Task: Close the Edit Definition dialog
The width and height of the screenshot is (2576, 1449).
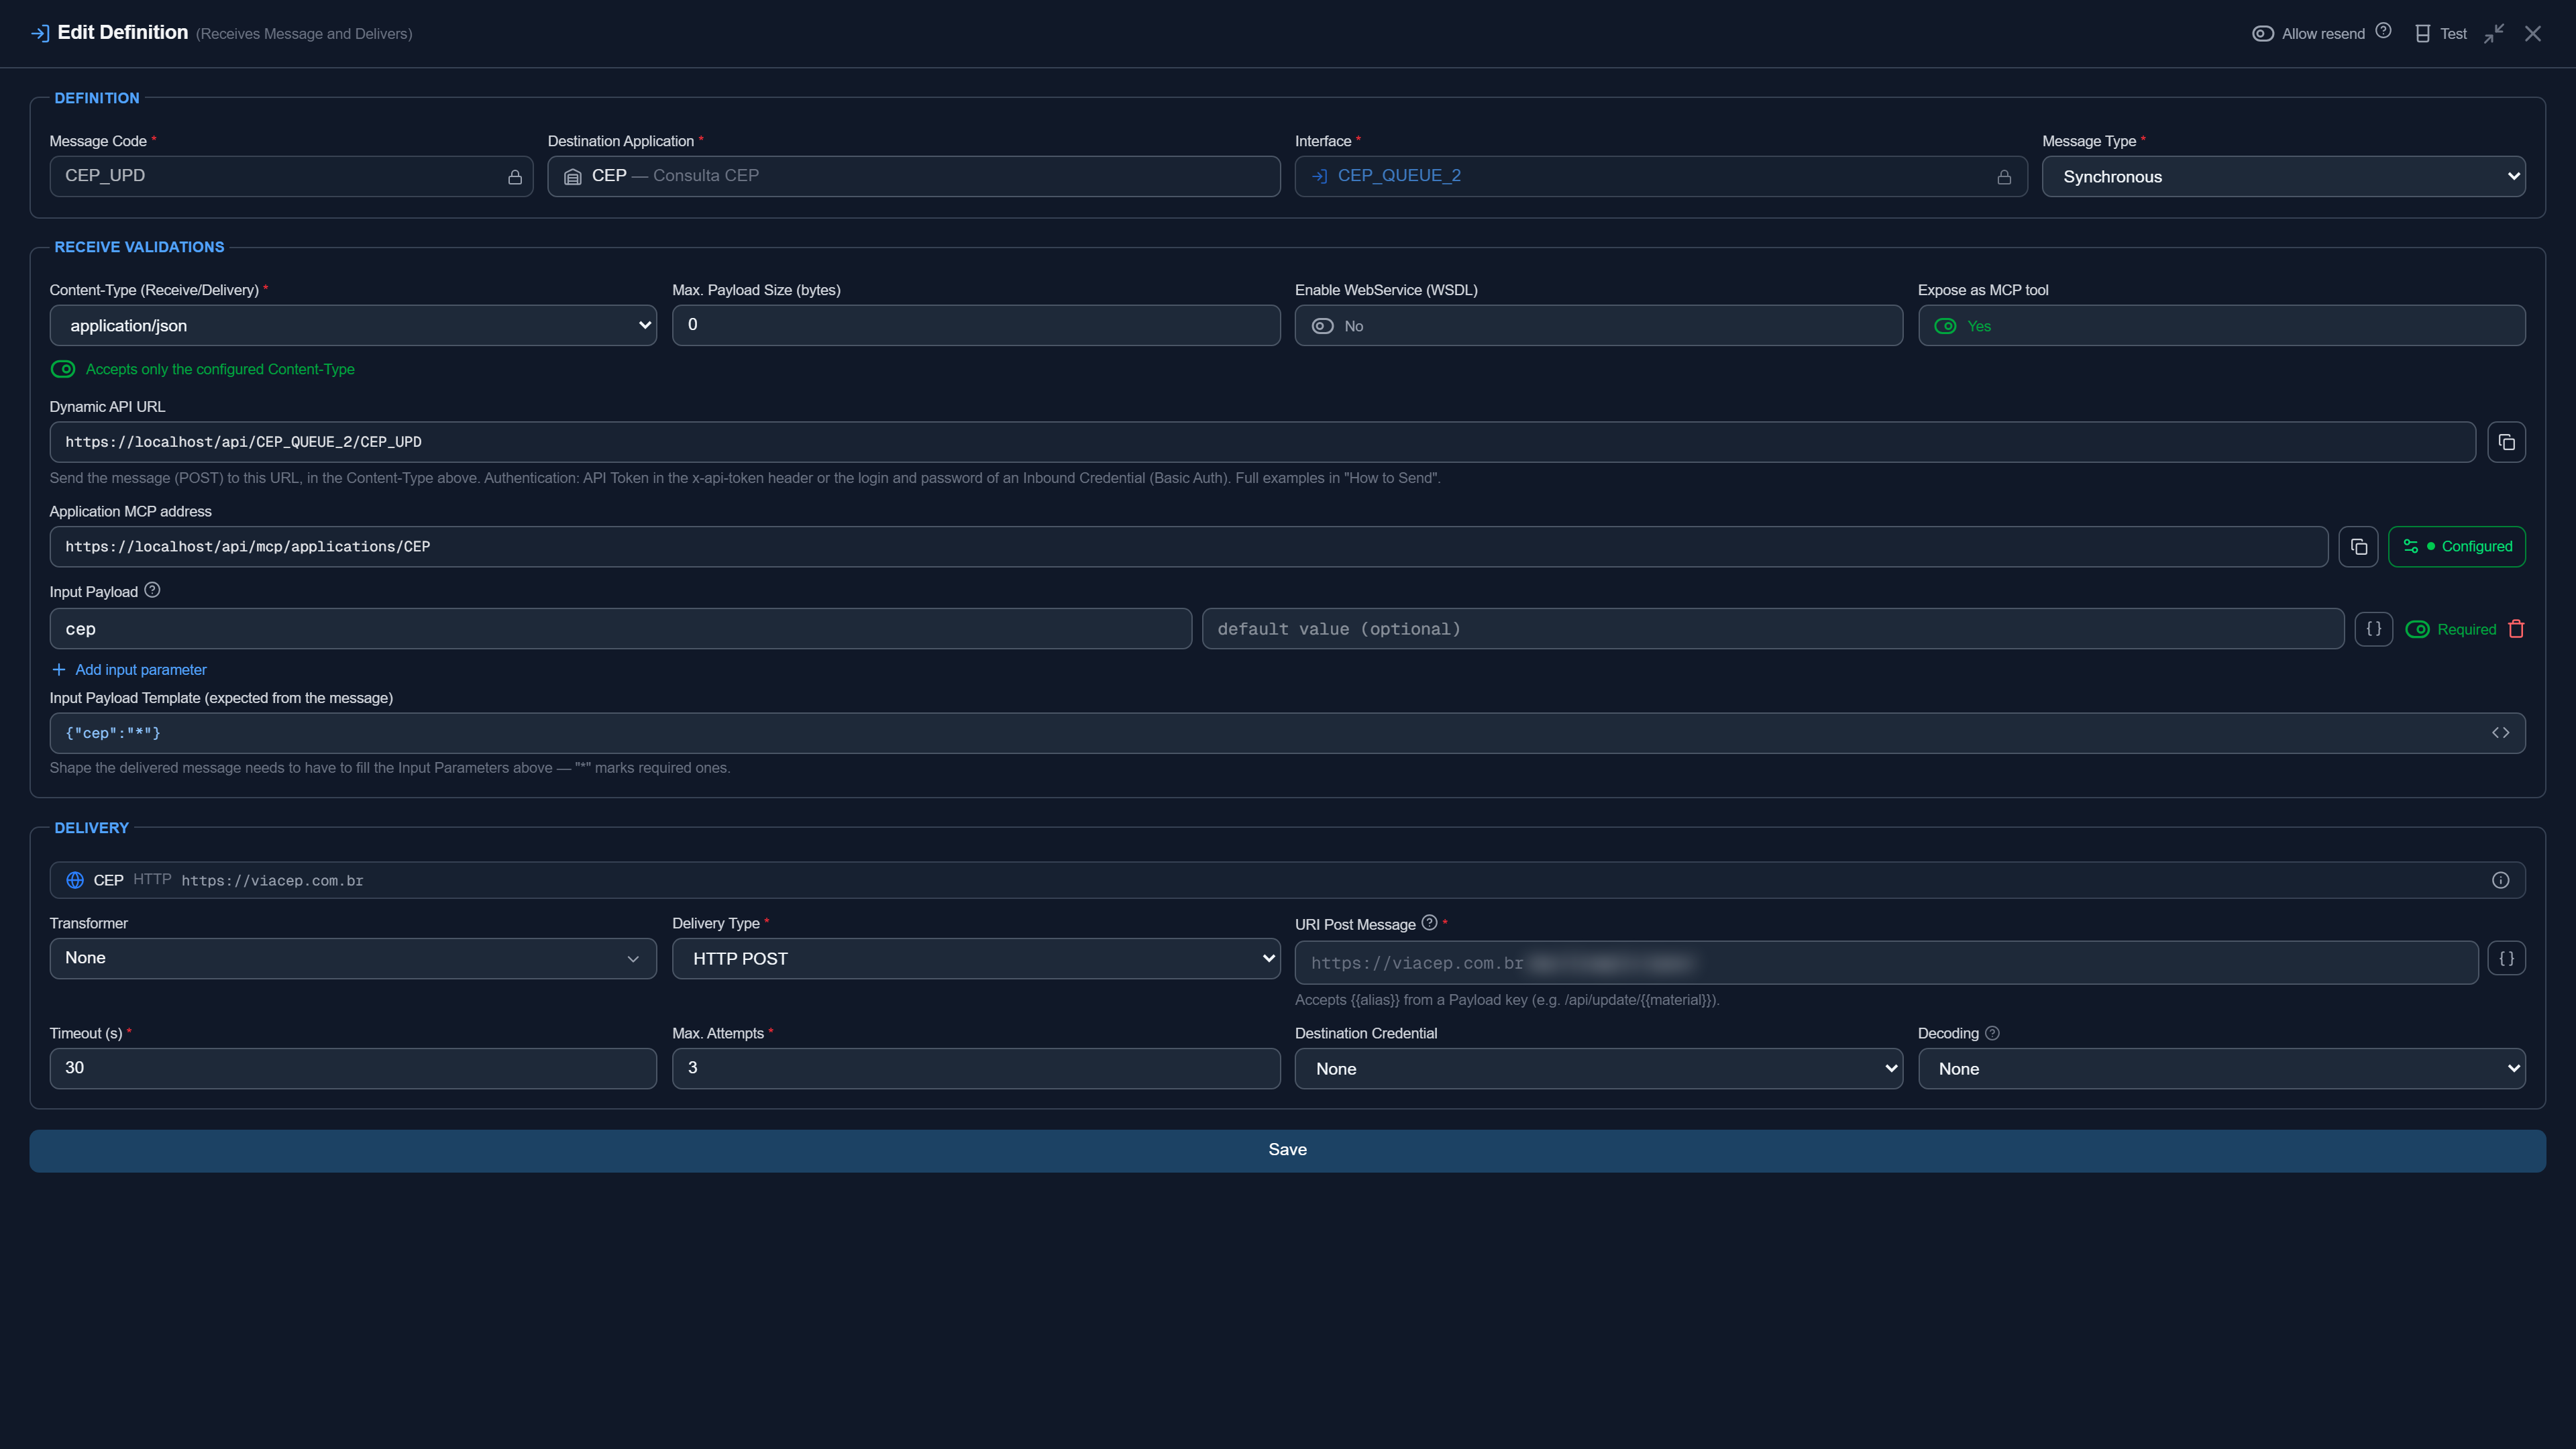Action: point(2533,34)
